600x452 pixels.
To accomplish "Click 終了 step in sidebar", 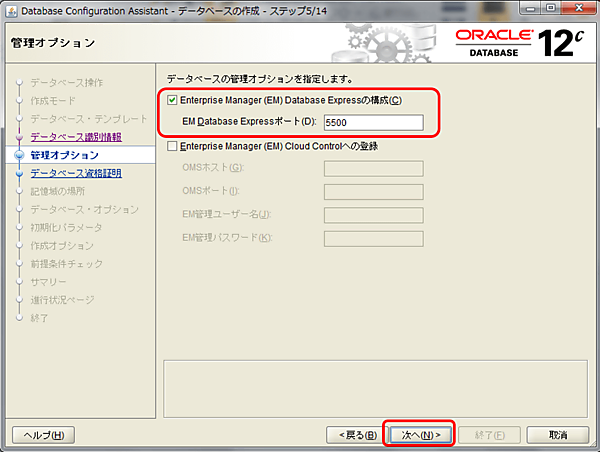I will [39, 318].
